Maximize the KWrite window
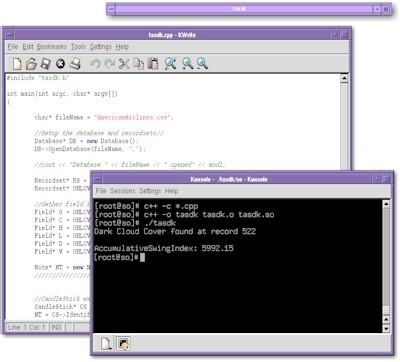Viewport: 400px width, 362px height. coord(345,34)
